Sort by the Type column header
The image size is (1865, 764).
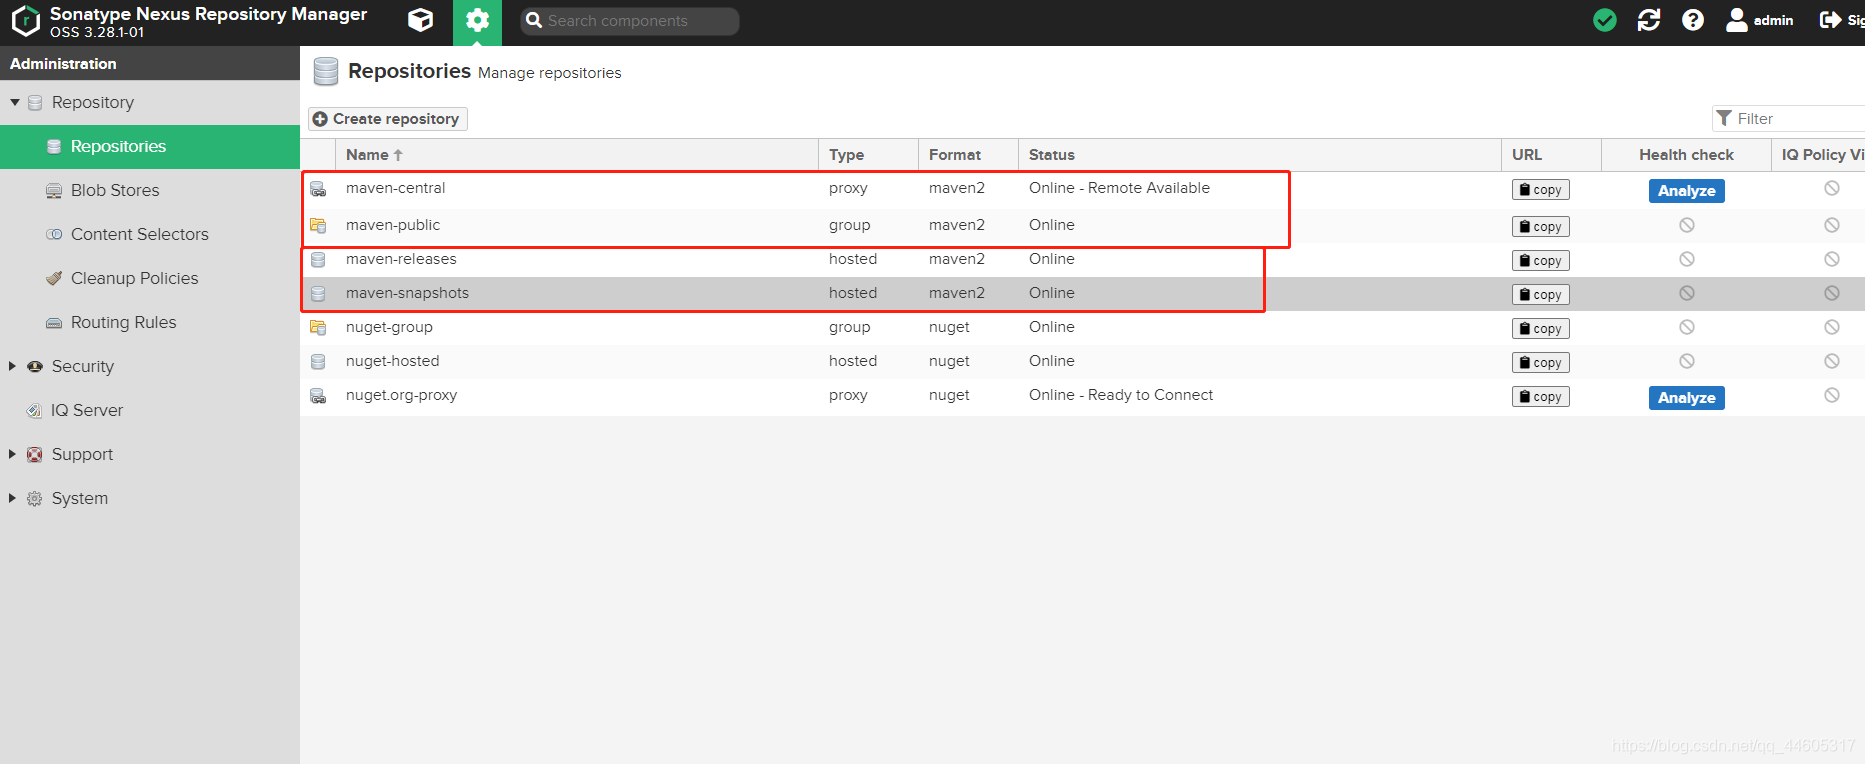[x=868, y=155]
